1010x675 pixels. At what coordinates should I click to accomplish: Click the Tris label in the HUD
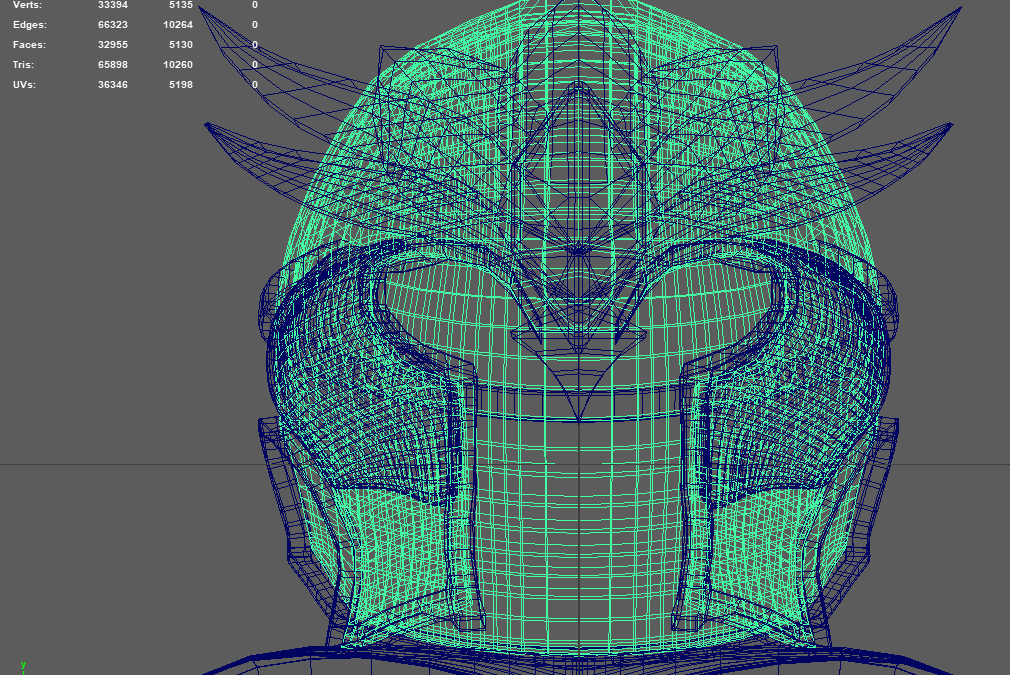tap(25, 65)
